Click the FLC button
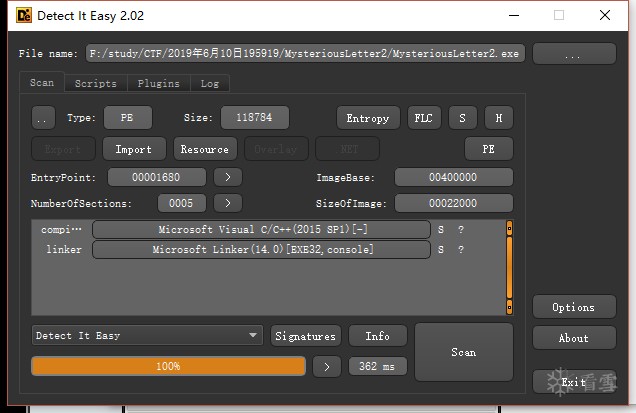Screen dimensions: 636x413 (424, 118)
